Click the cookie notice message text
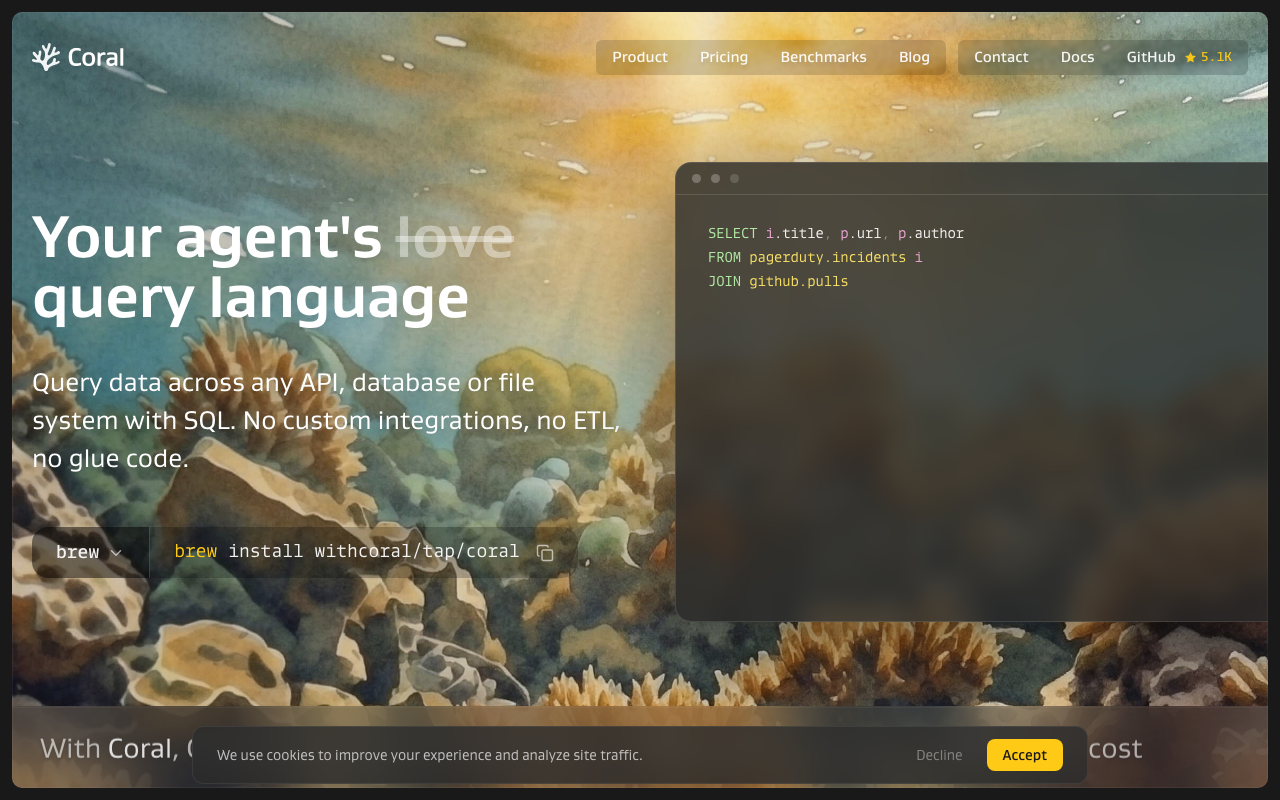This screenshot has width=1280, height=800. click(429, 755)
